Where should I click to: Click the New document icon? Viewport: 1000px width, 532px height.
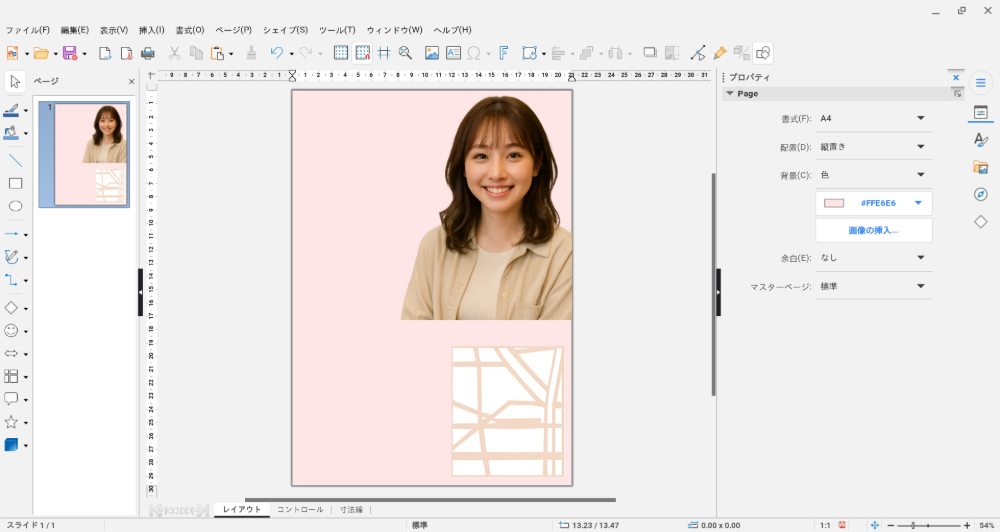coord(12,53)
